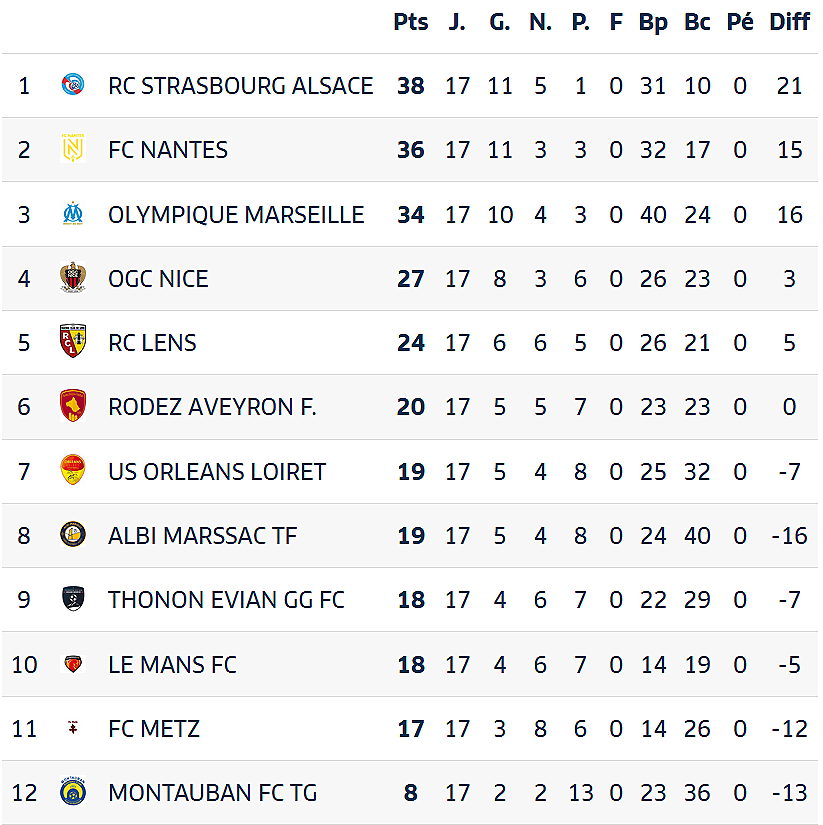The width and height of the screenshot is (823, 825).
Task: Click the US Orleans Loiret logo
Action: click(72, 471)
